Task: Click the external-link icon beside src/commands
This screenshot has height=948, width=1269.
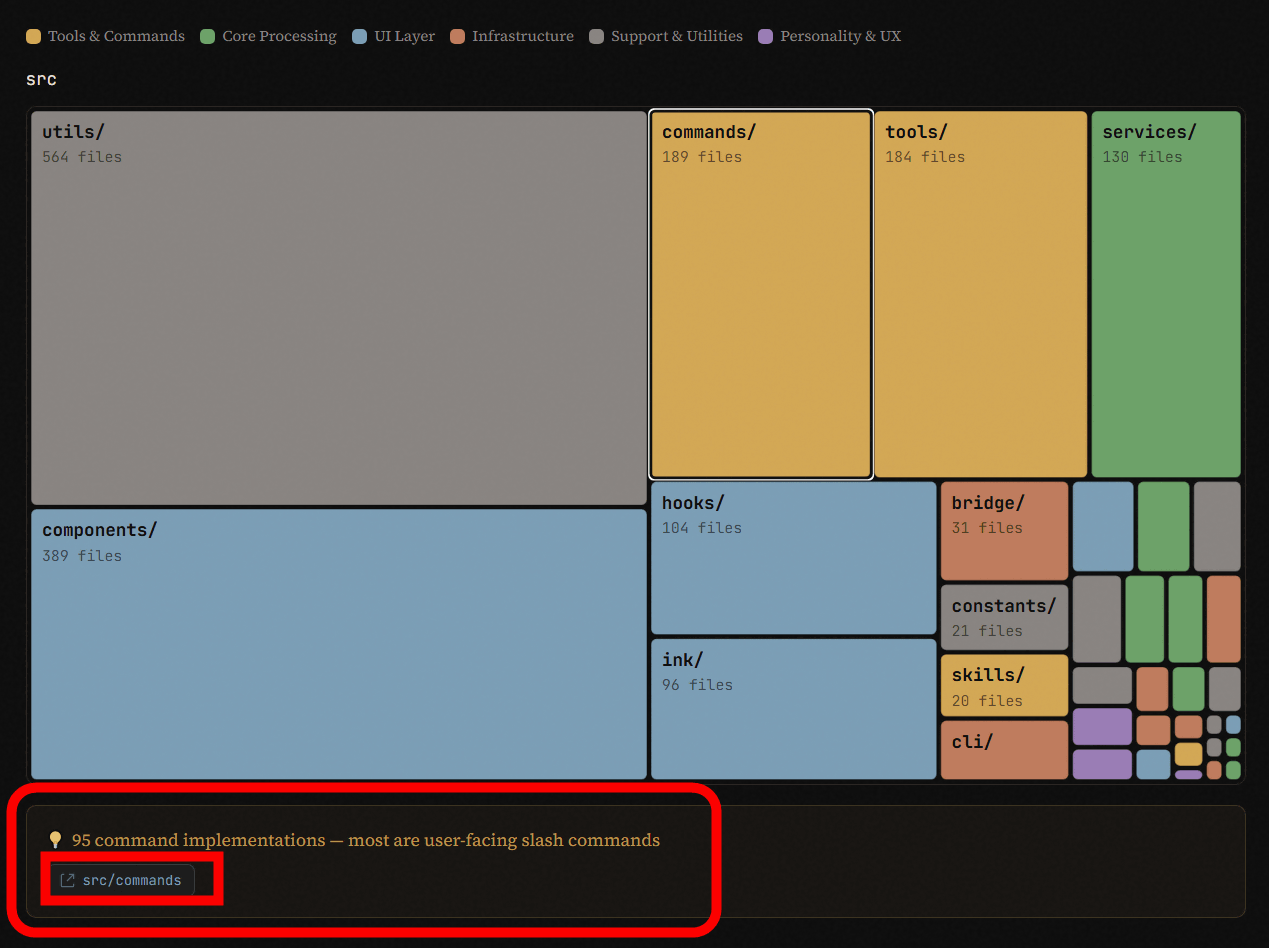Action: point(68,881)
